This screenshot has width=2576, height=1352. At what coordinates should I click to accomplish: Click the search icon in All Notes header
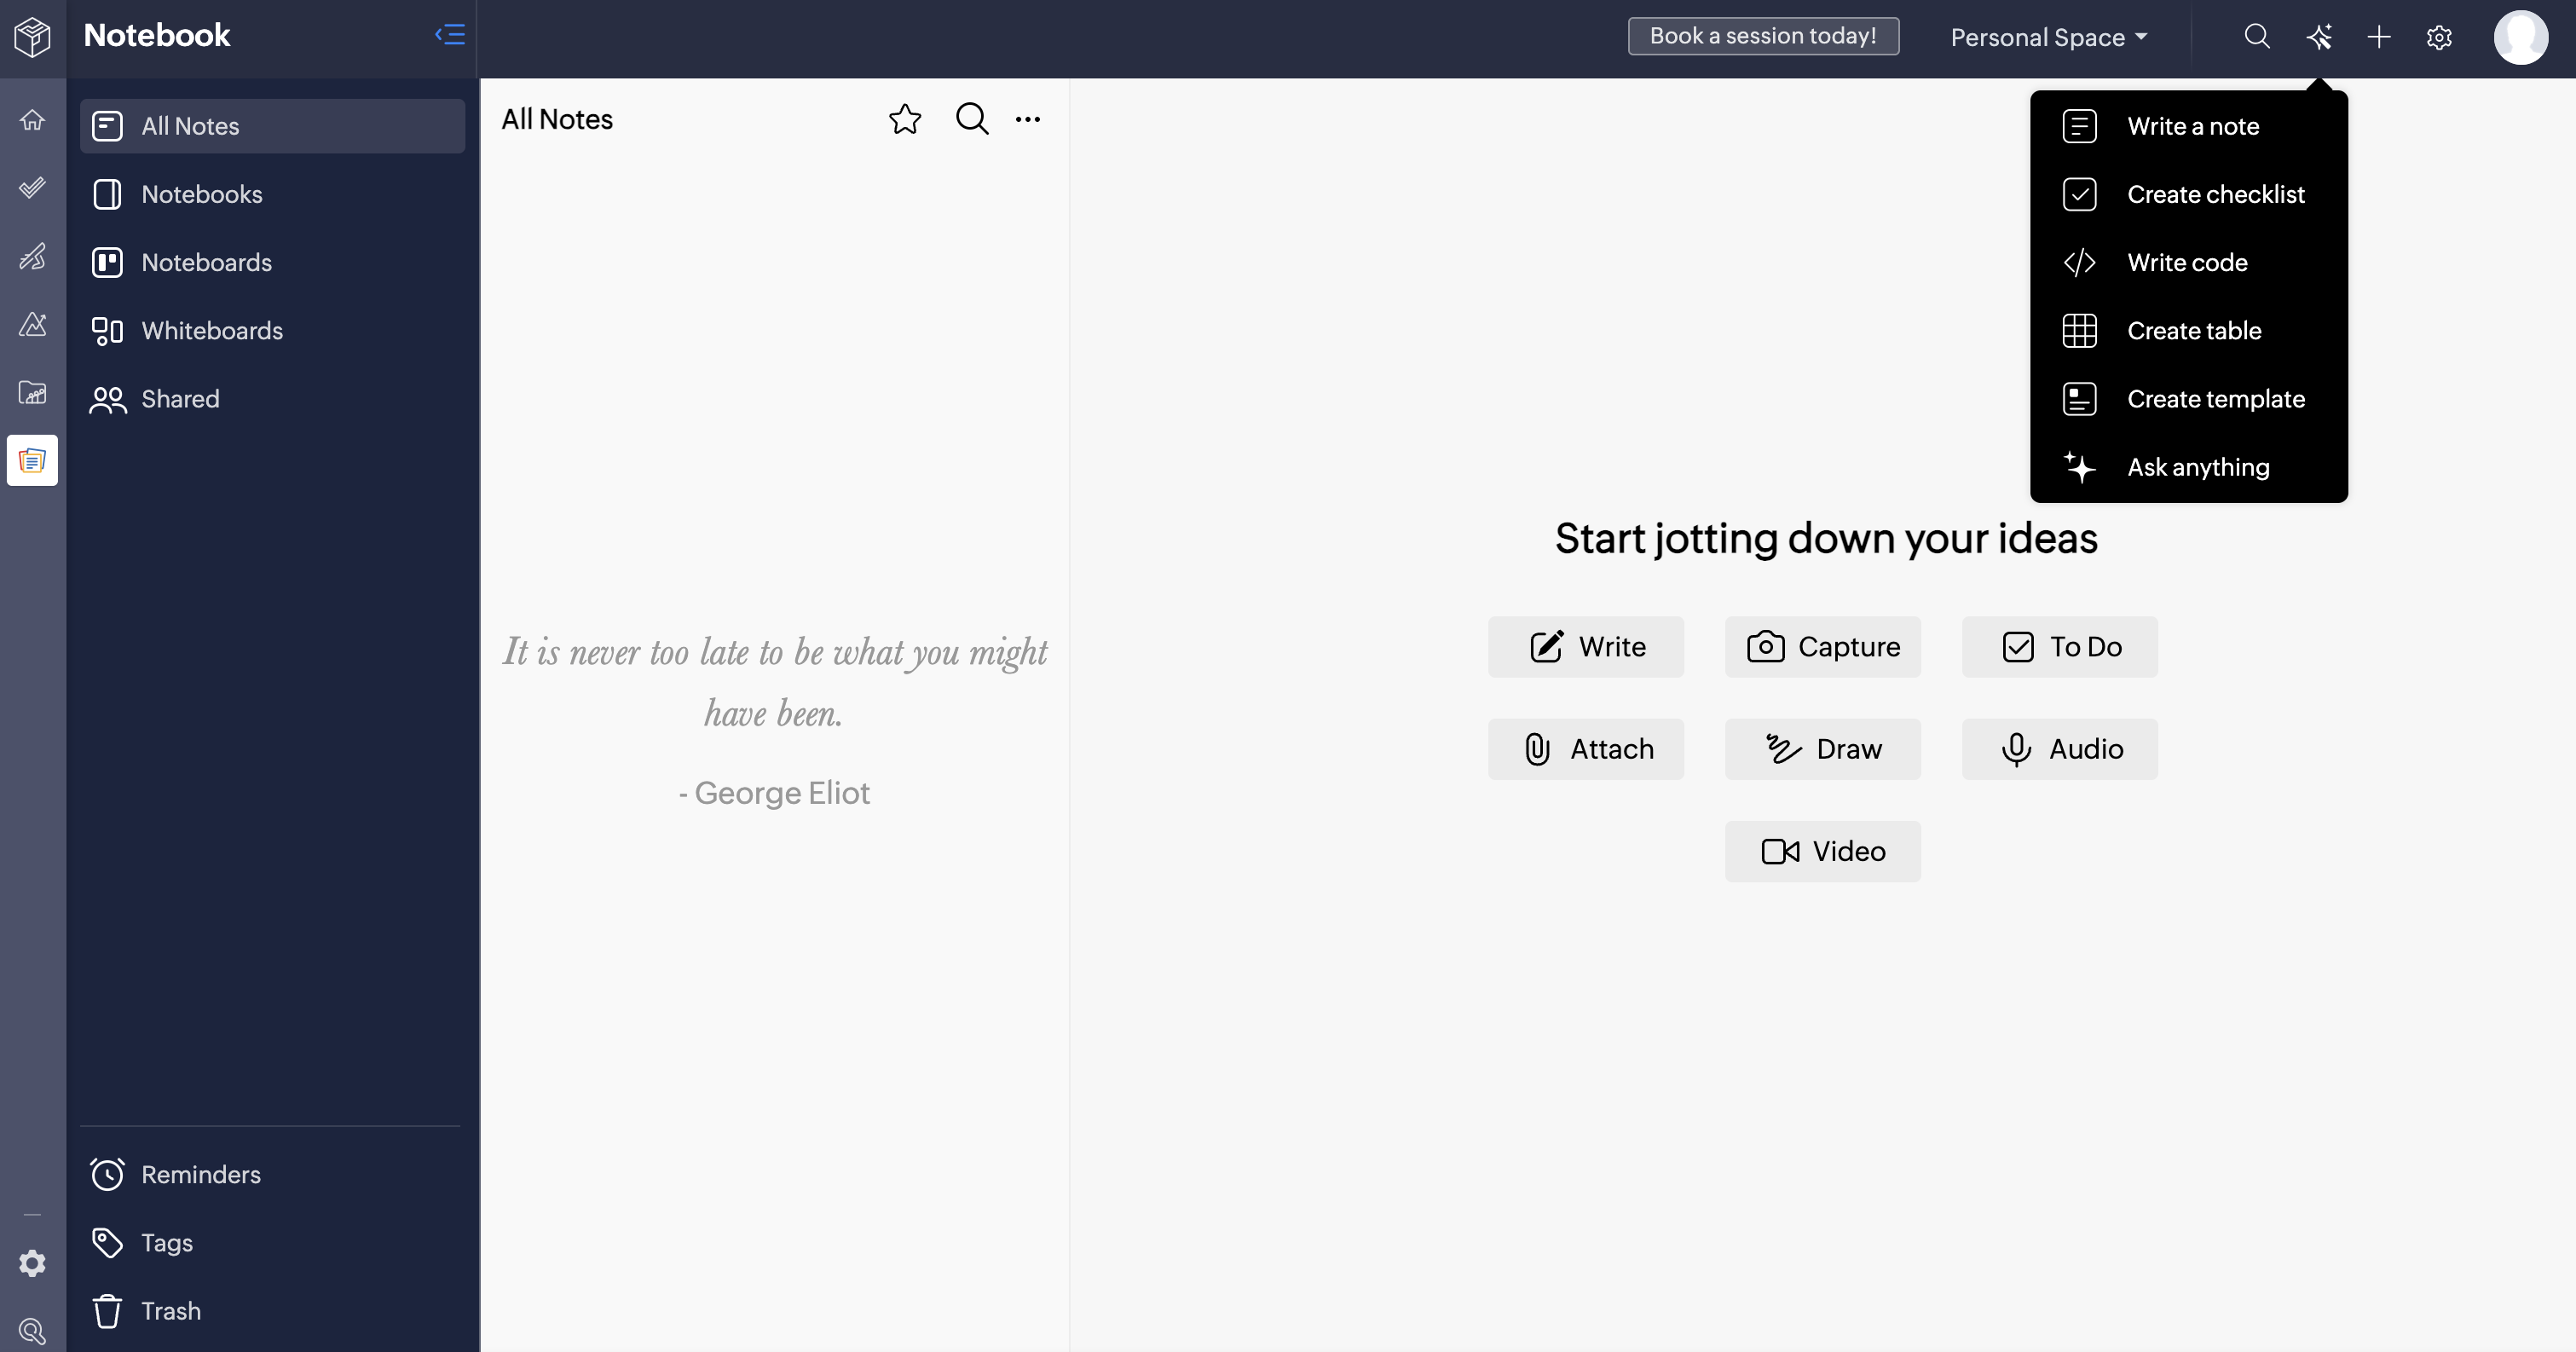[971, 119]
